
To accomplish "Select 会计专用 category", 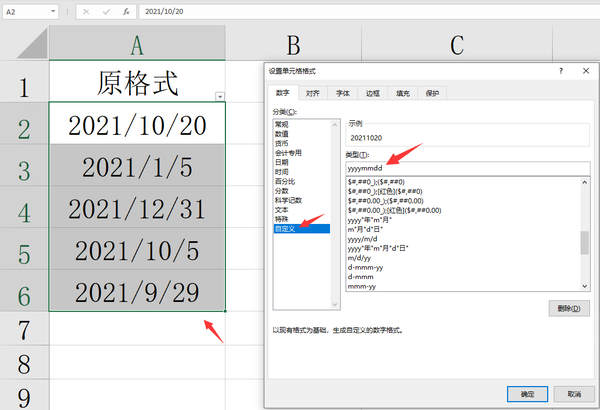I will tap(302, 153).
